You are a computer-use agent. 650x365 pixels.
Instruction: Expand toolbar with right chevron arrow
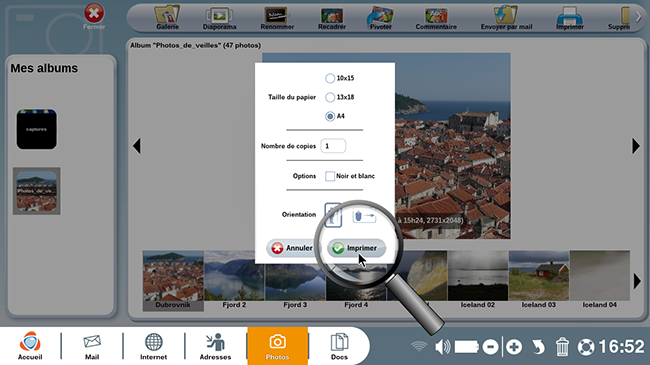pos(638,17)
